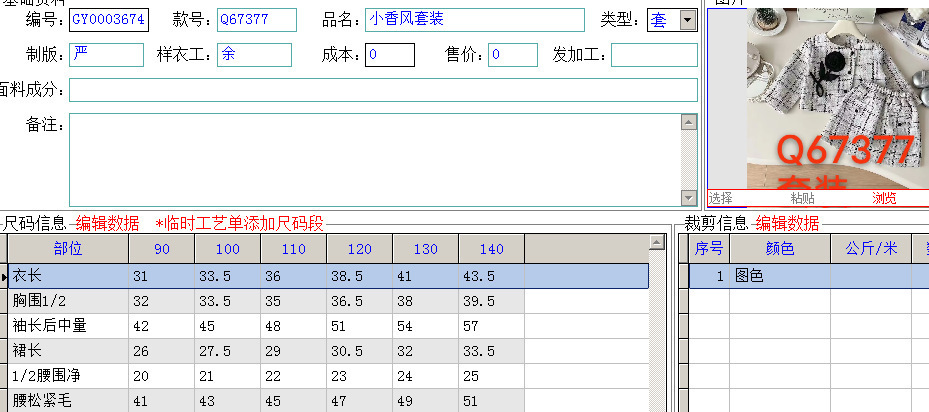Click the 备注 scrollbar down arrow
This screenshot has height=412, width=929.
pos(688,198)
